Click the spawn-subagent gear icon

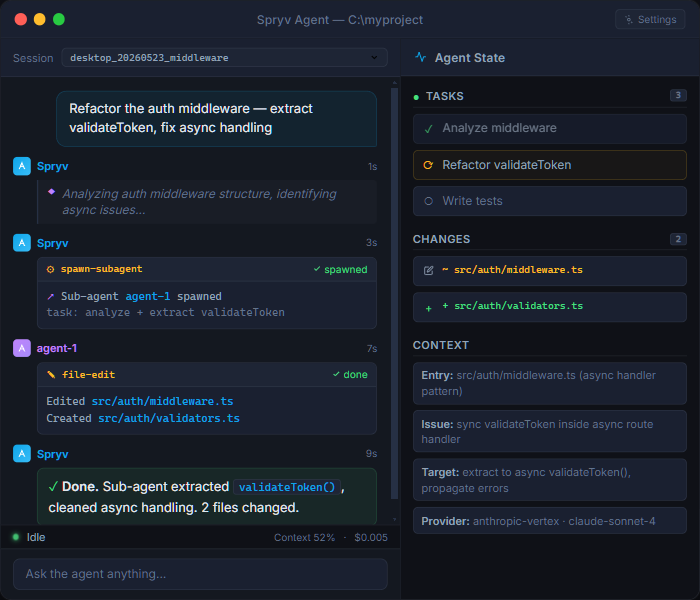[x=50, y=269]
